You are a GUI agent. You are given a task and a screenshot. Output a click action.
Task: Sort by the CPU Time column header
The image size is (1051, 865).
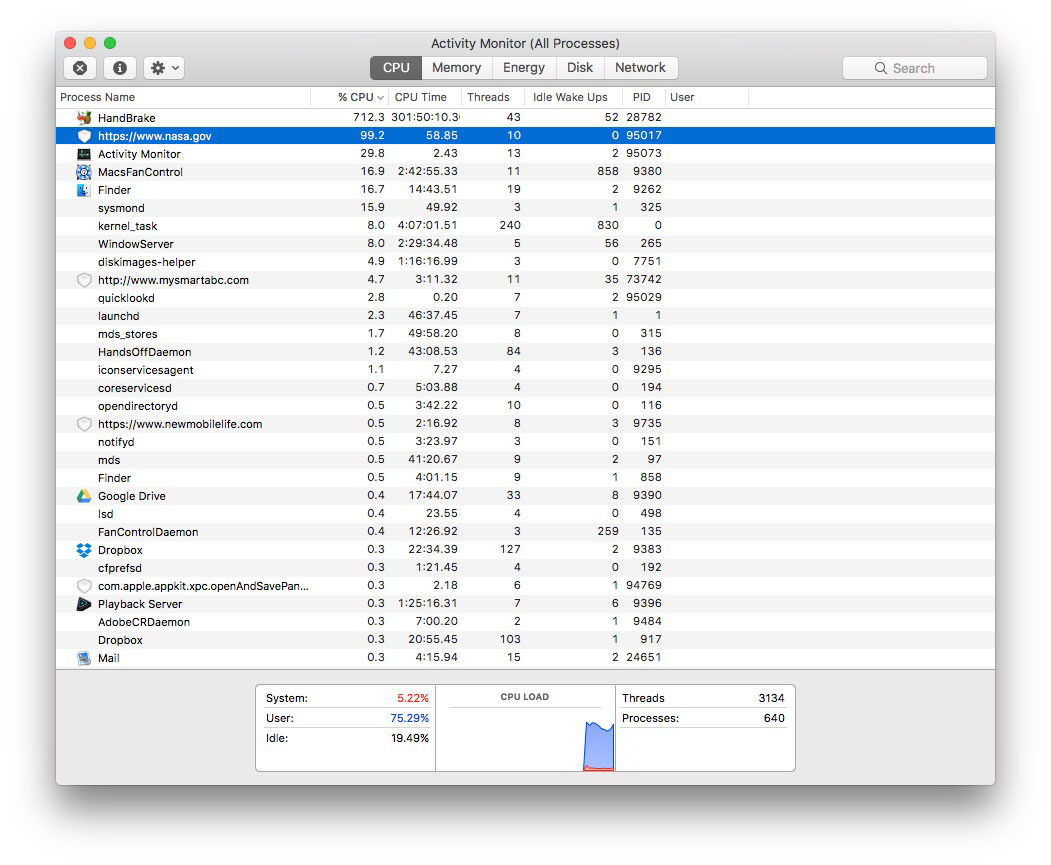[426, 97]
